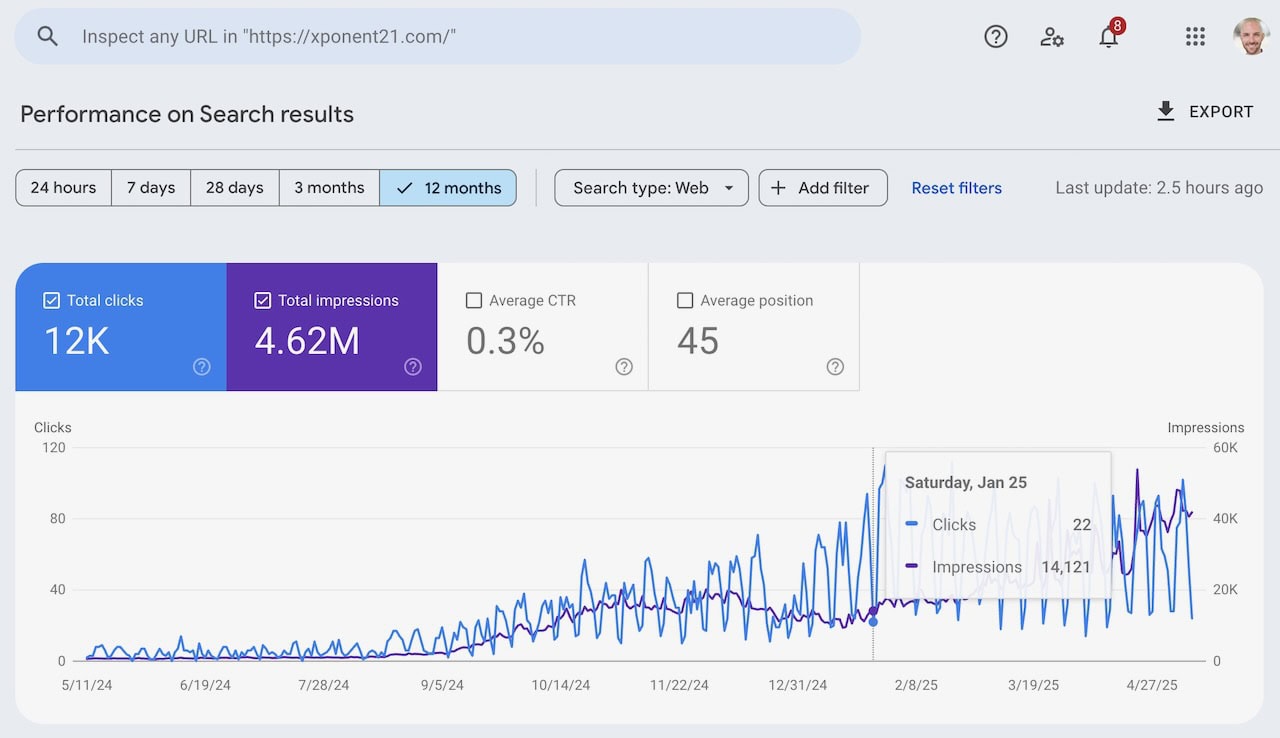Click Average position help icon
Viewport: 1280px width, 738px height.
(835, 367)
